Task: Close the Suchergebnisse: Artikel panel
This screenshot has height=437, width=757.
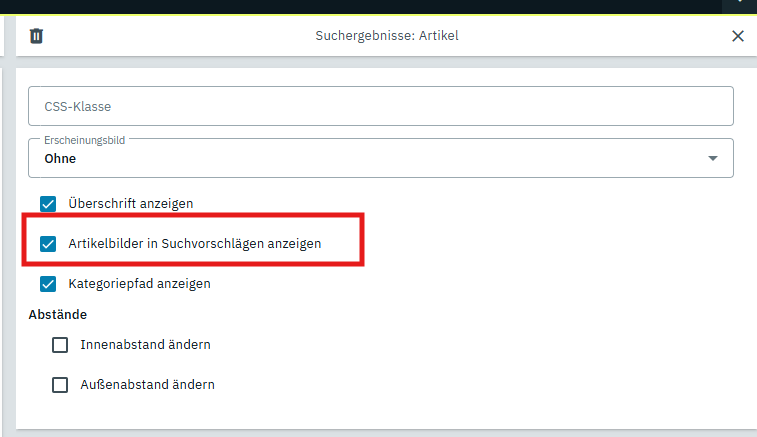Action: point(738,36)
